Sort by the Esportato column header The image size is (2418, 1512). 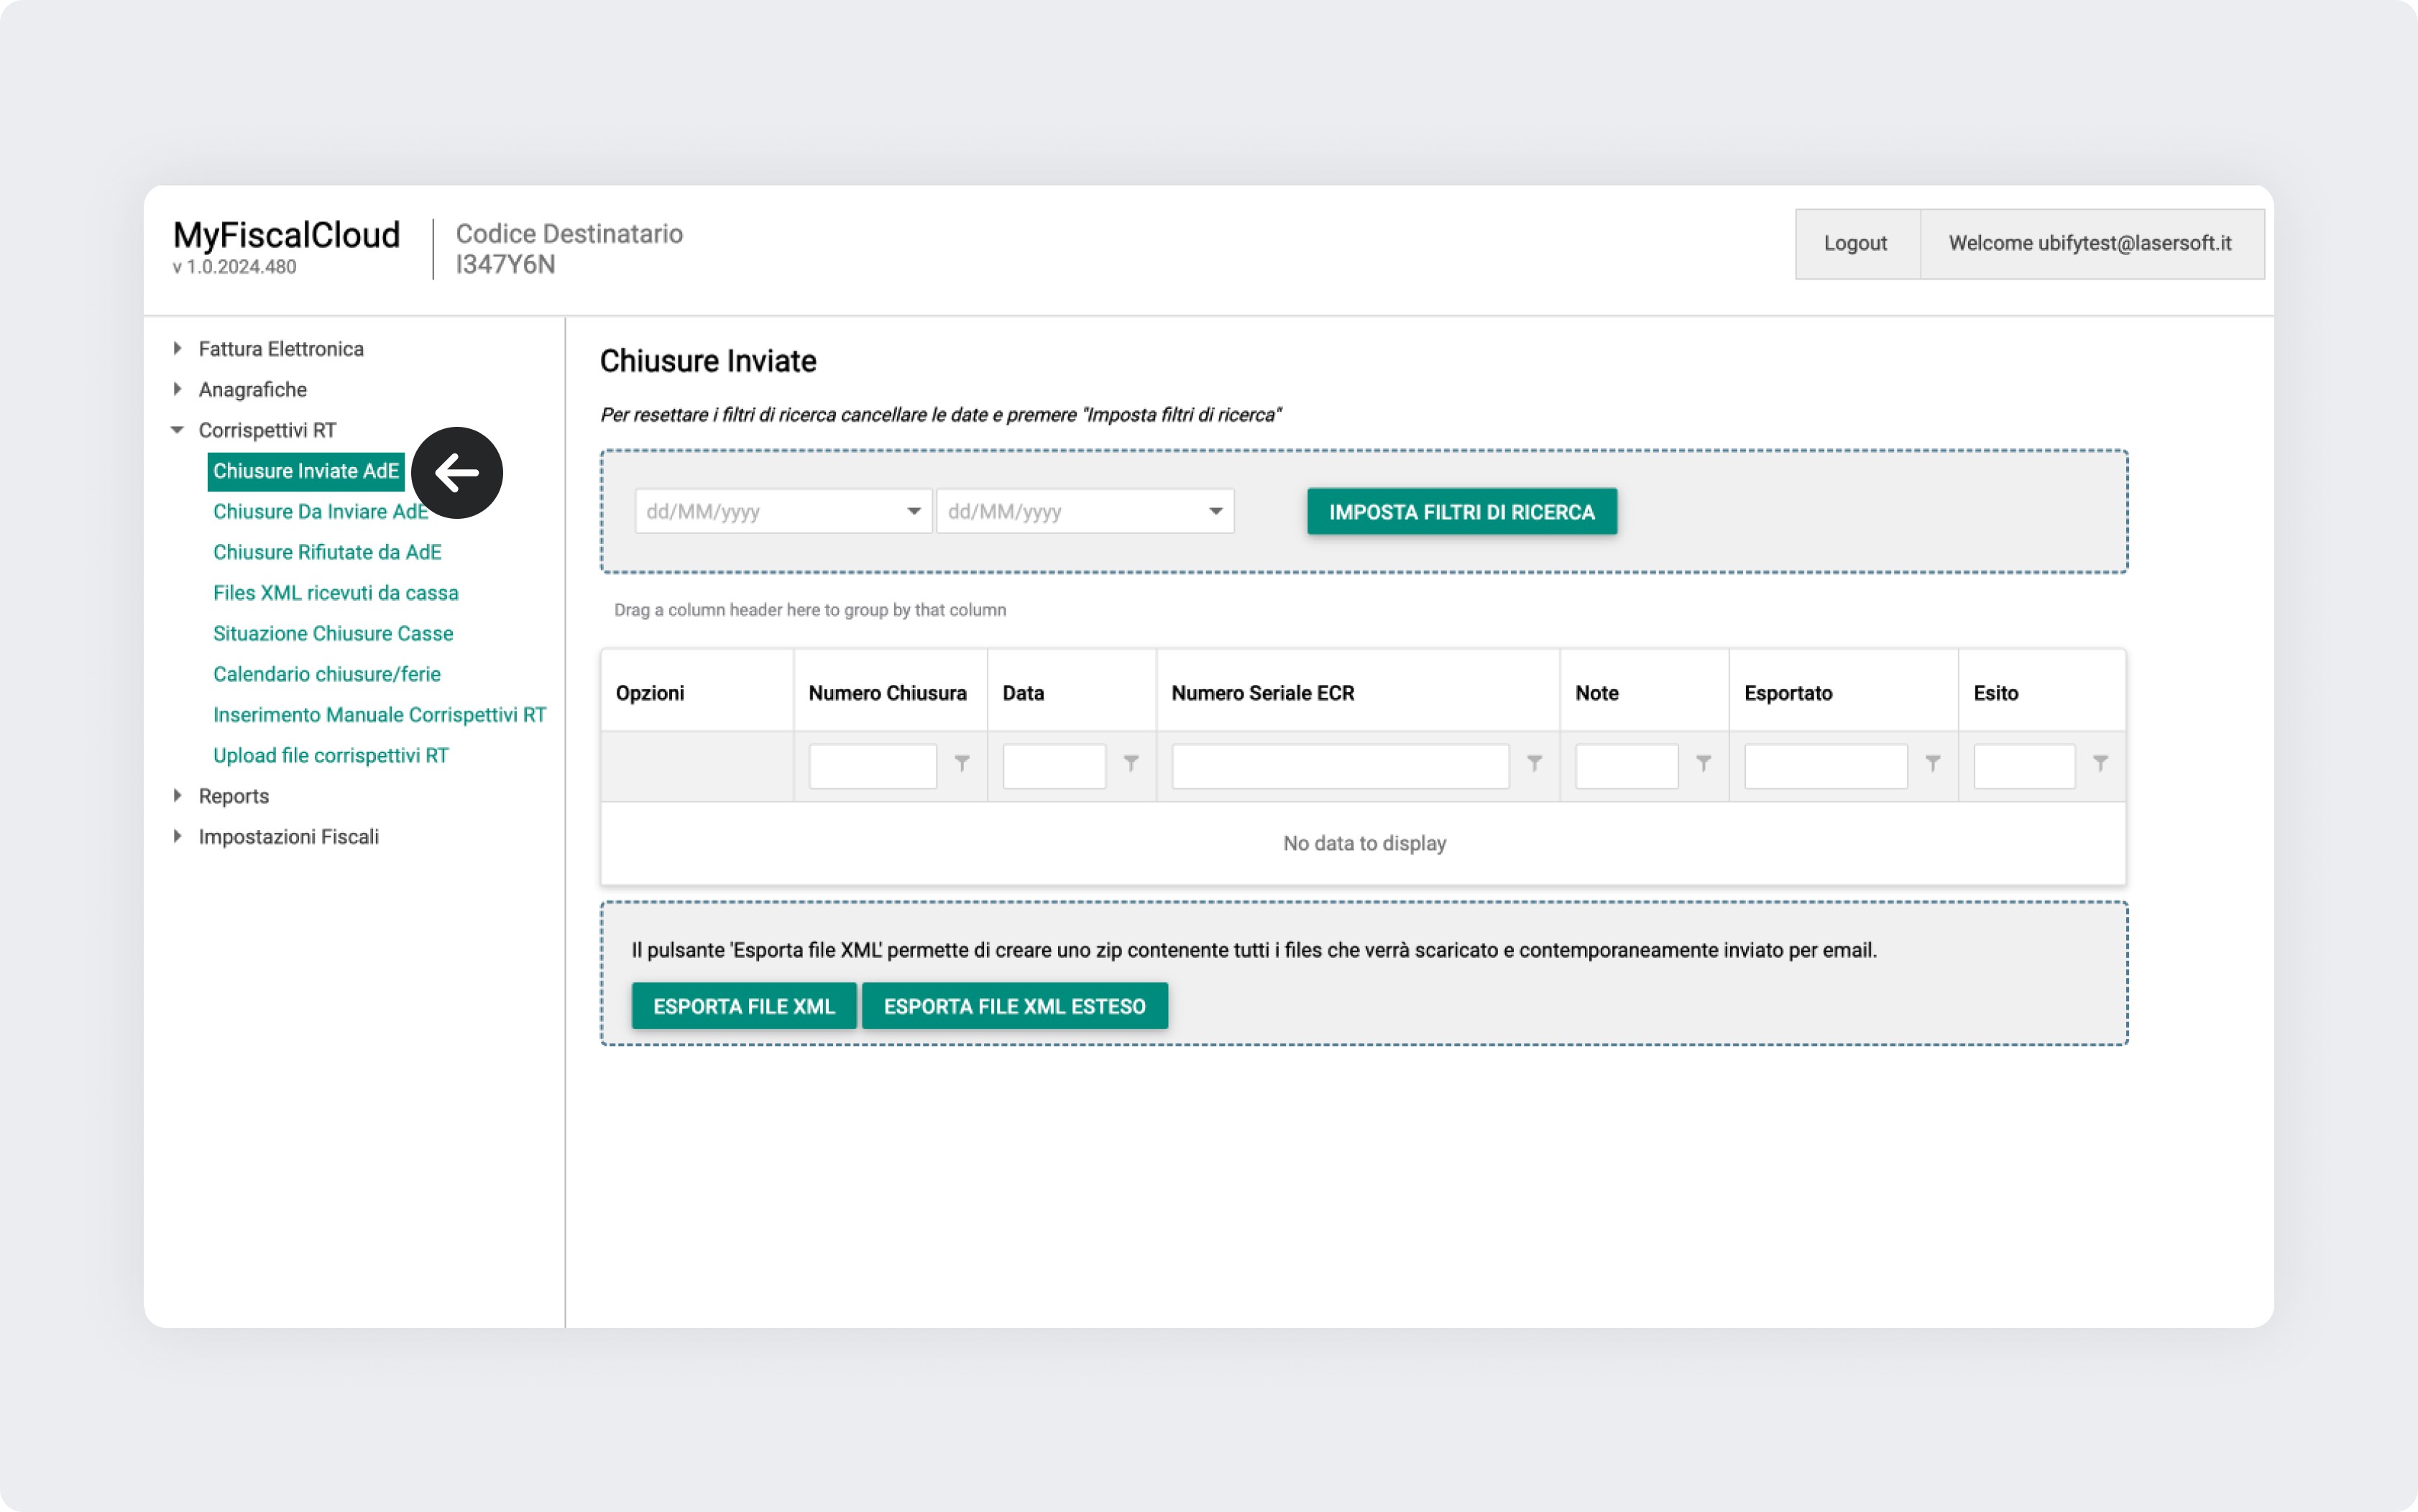pos(1788,693)
